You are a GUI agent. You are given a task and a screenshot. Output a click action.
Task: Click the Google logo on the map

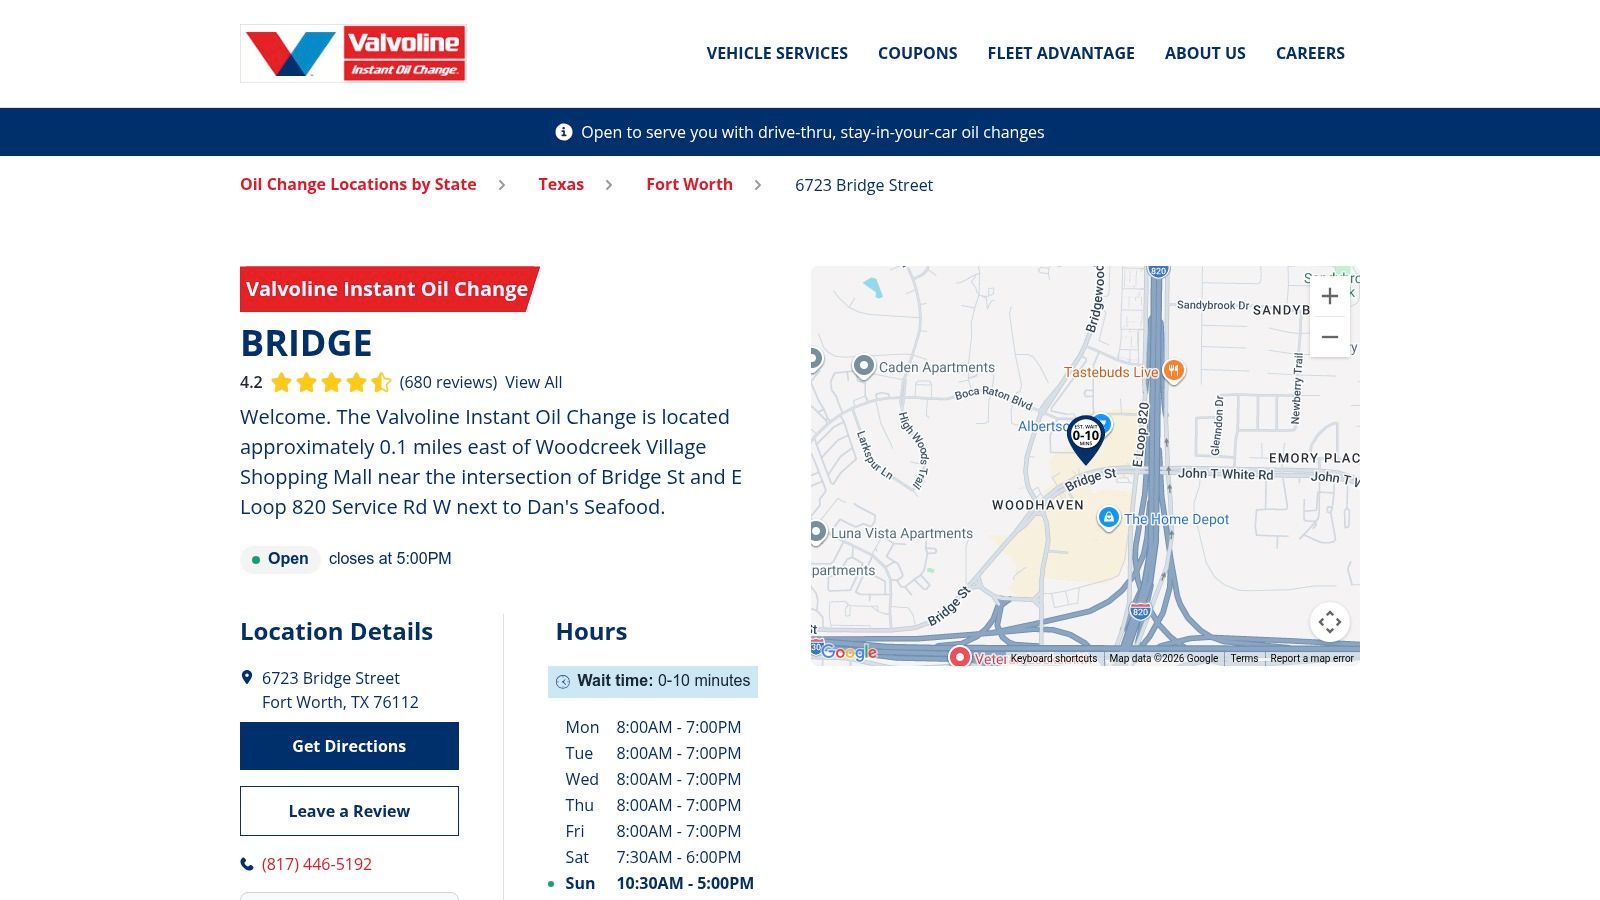(849, 652)
